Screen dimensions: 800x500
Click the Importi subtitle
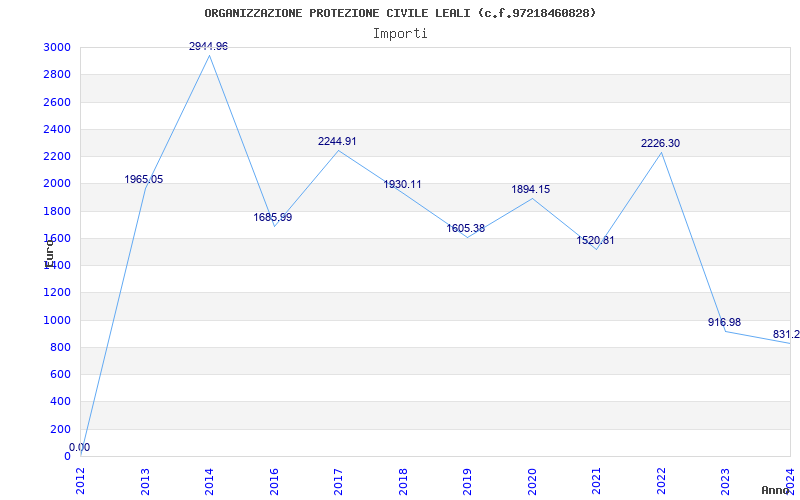tap(400, 34)
